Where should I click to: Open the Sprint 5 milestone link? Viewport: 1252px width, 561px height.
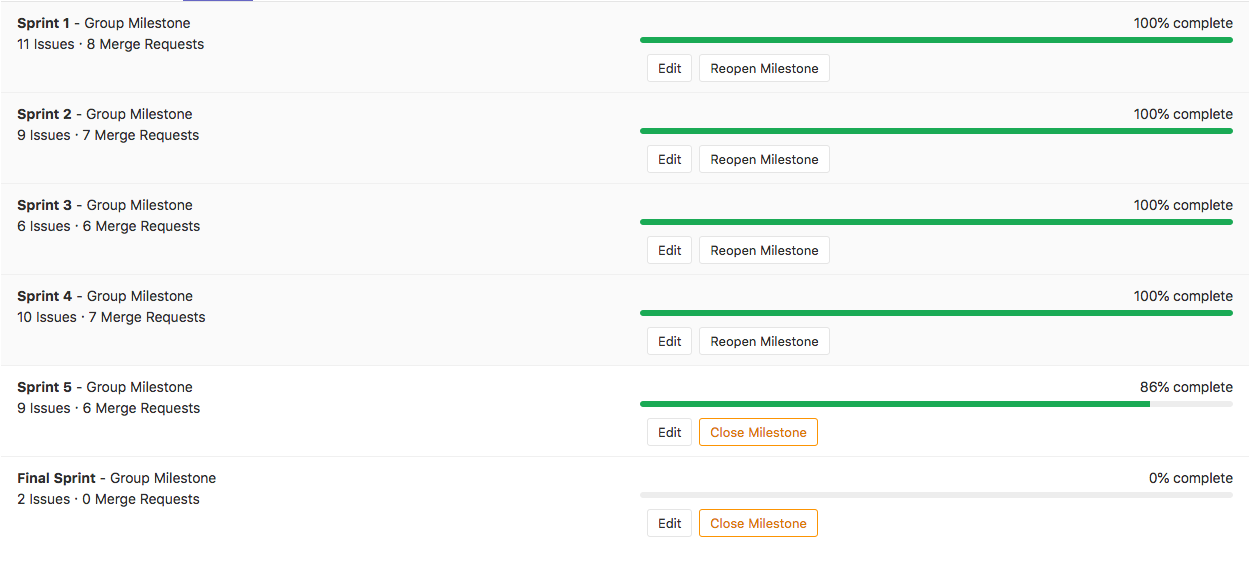44,387
